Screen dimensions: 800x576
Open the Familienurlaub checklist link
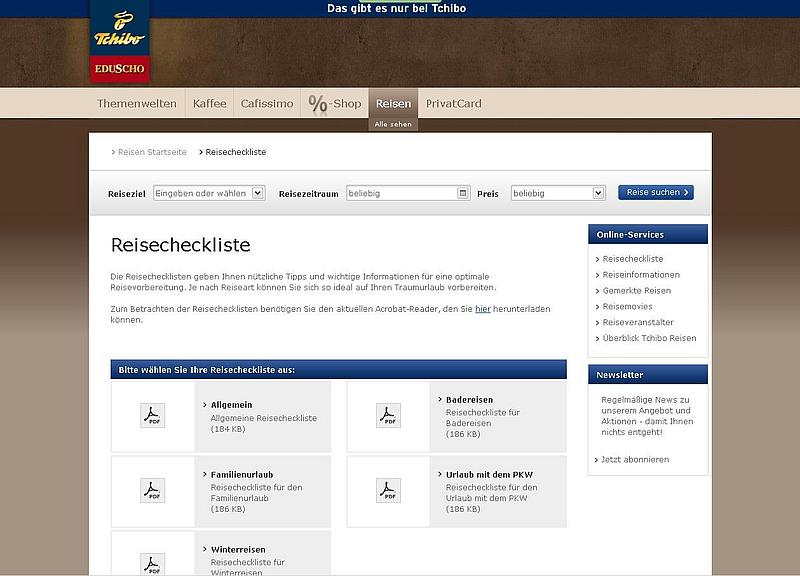pyautogui.click(x=242, y=474)
